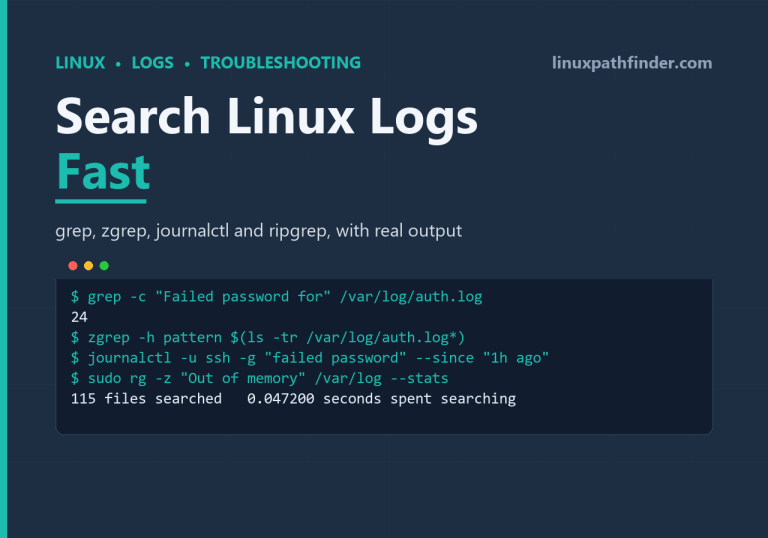Click the subtitle starting 'grep, zgrep, journalctl'

259,231
